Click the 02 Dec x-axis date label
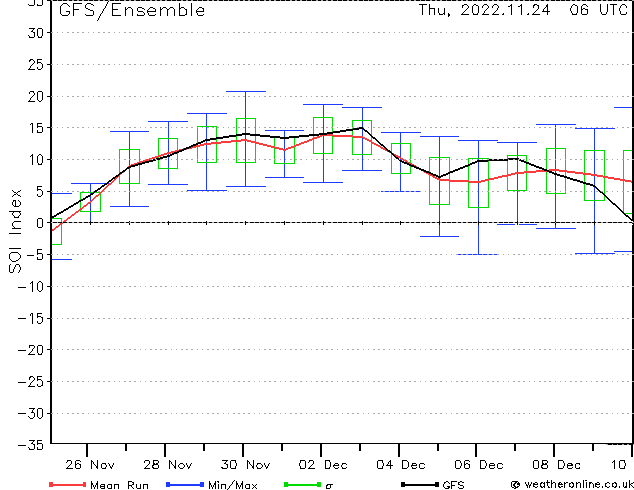The height and width of the screenshot is (490, 634). tap(323, 465)
